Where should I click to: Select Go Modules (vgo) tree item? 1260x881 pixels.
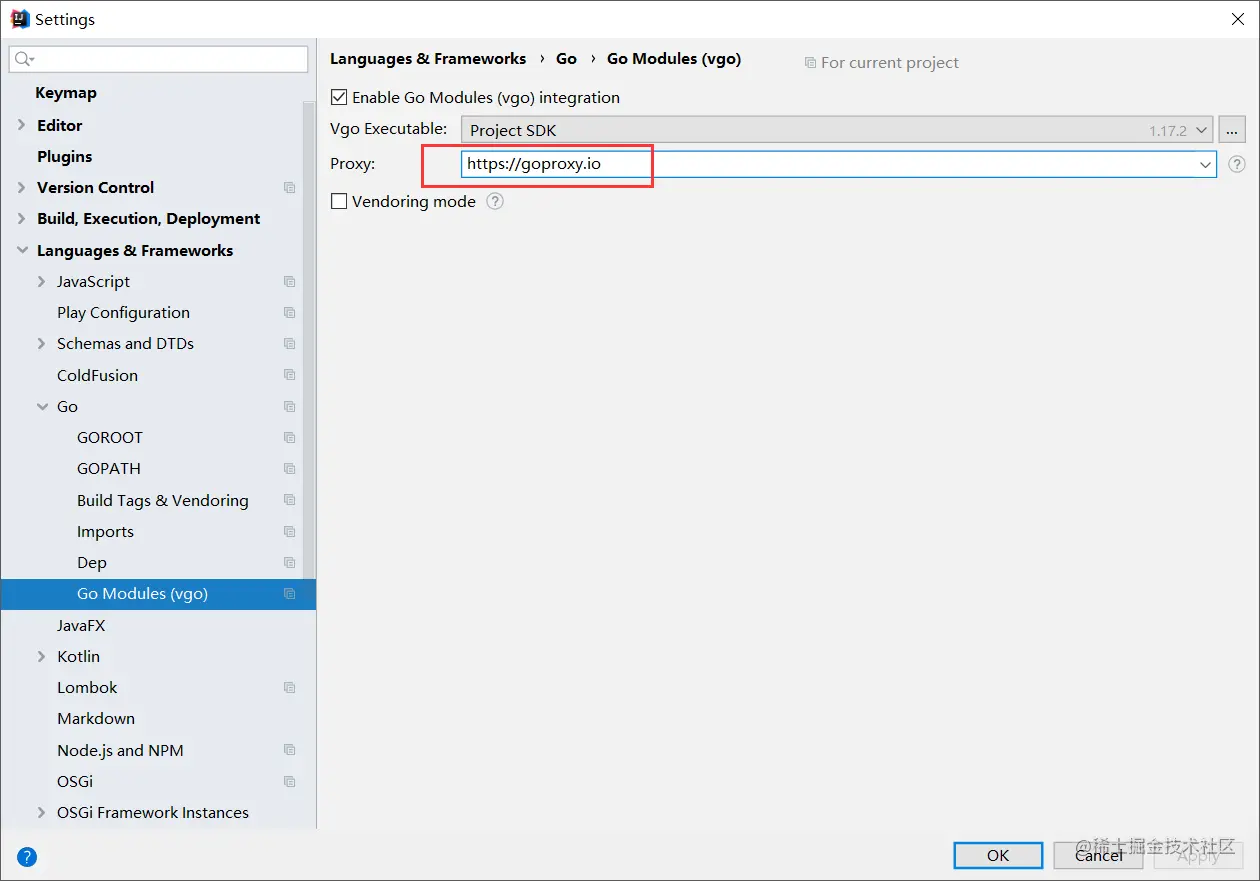point(158,594)
